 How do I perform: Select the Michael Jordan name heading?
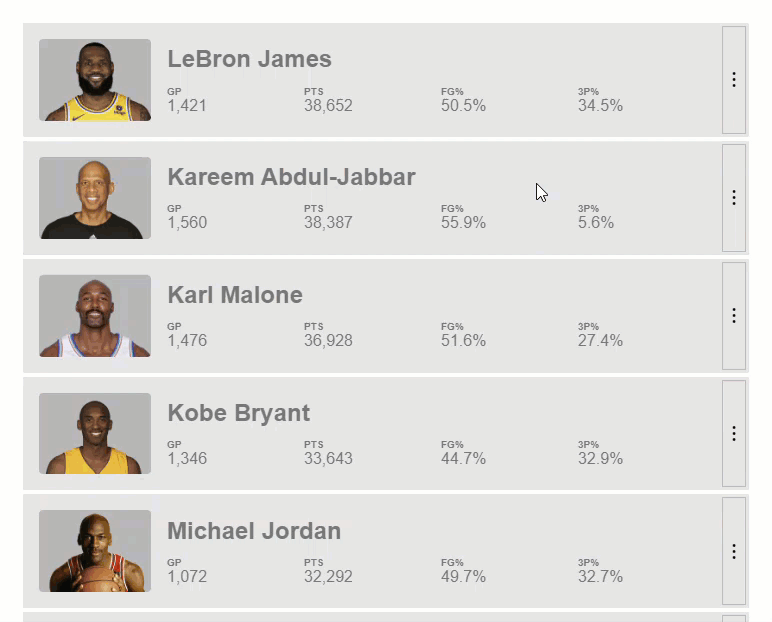coord(254,531)
